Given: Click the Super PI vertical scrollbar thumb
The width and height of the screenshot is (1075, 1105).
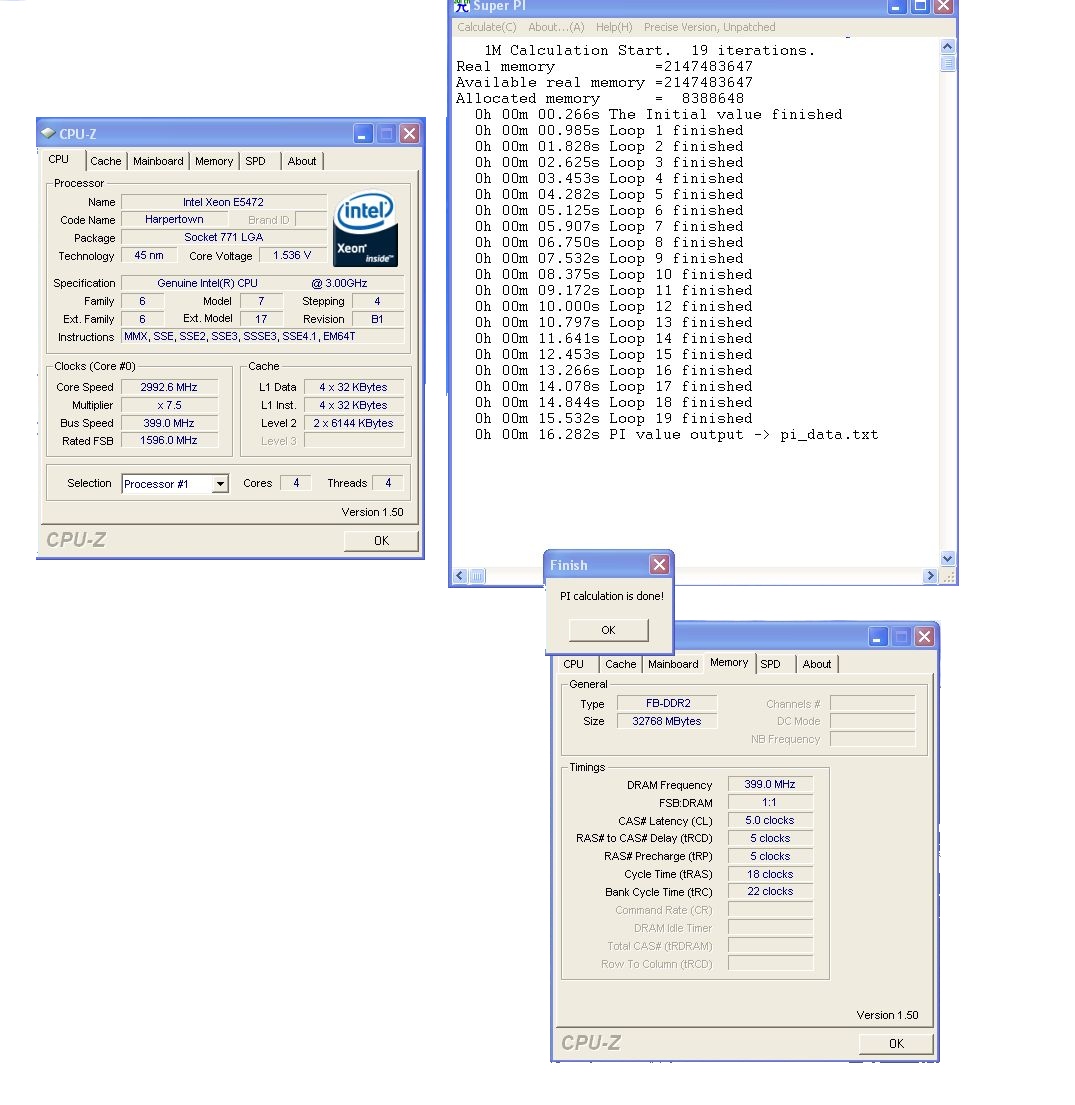Looking at the screenshot, I should 947,63.
